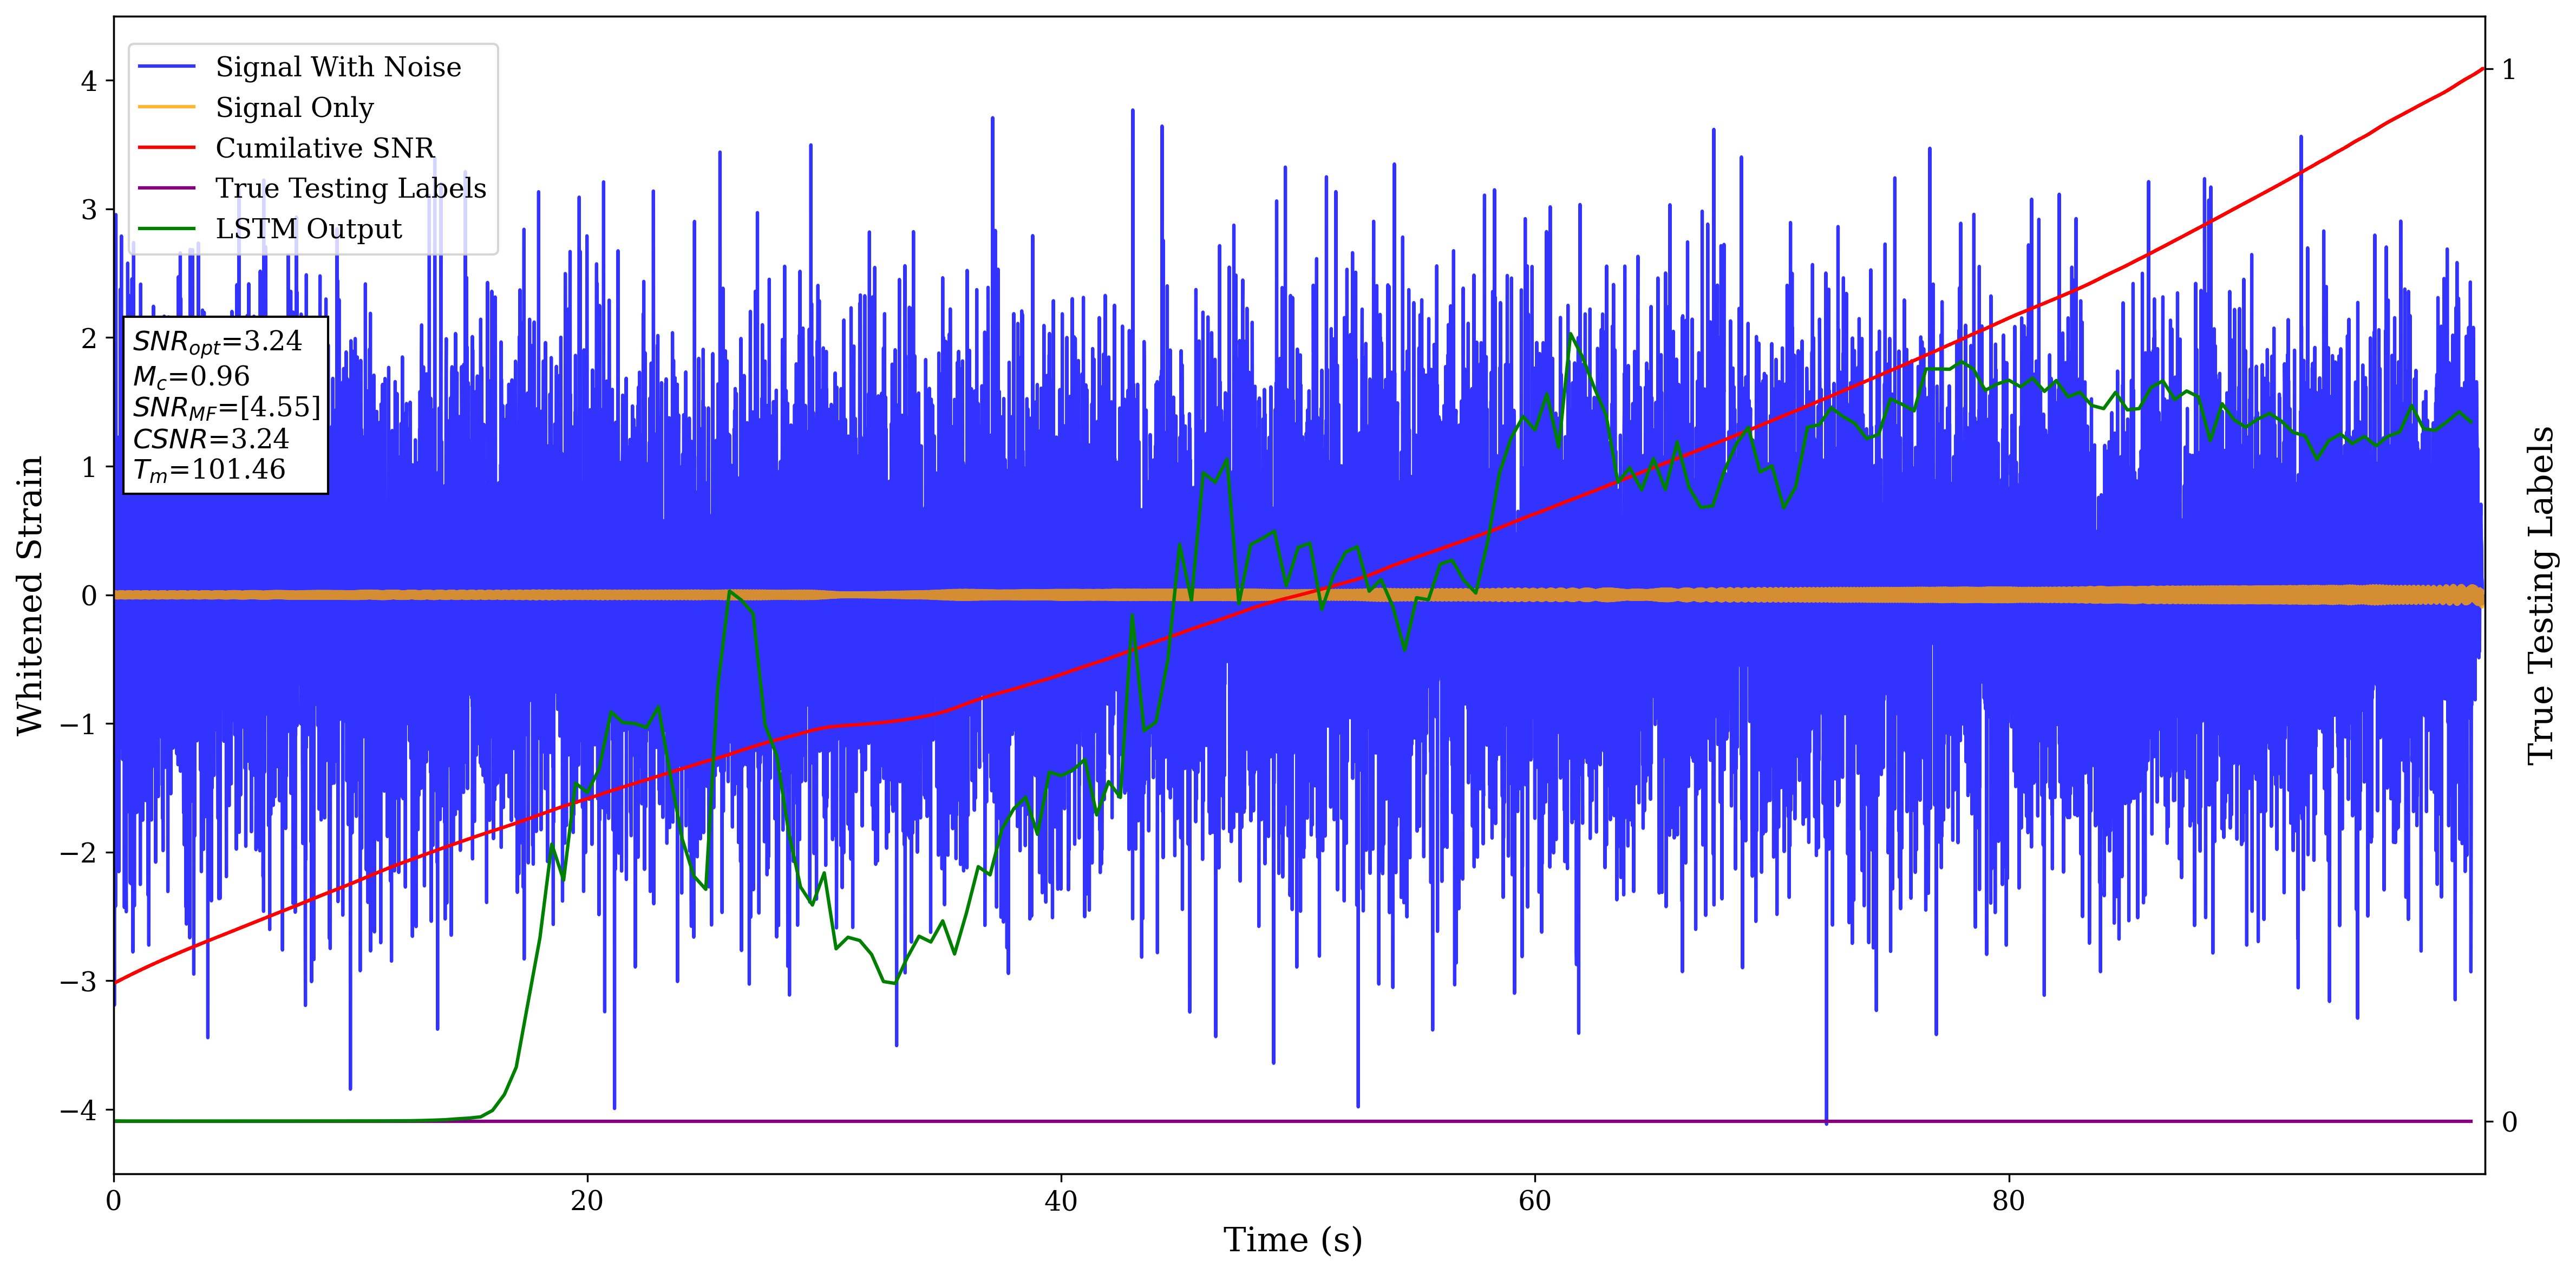This screenshot has height=1274, width=2576.
Task: Click the 'Time (s)' x-axis label
Action: 1292,1240
